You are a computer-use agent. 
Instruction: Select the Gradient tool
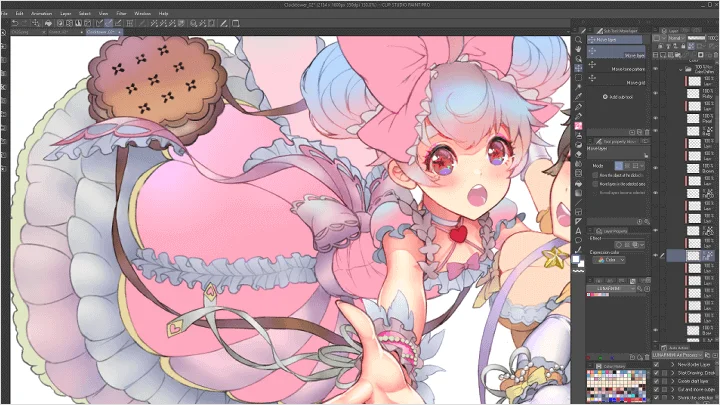[578, 192]
